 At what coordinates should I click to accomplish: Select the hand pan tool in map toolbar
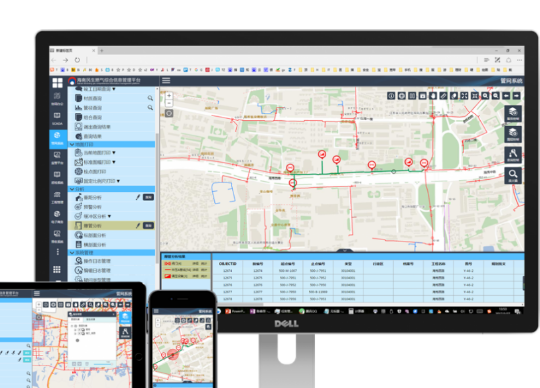tap(433, 96)
